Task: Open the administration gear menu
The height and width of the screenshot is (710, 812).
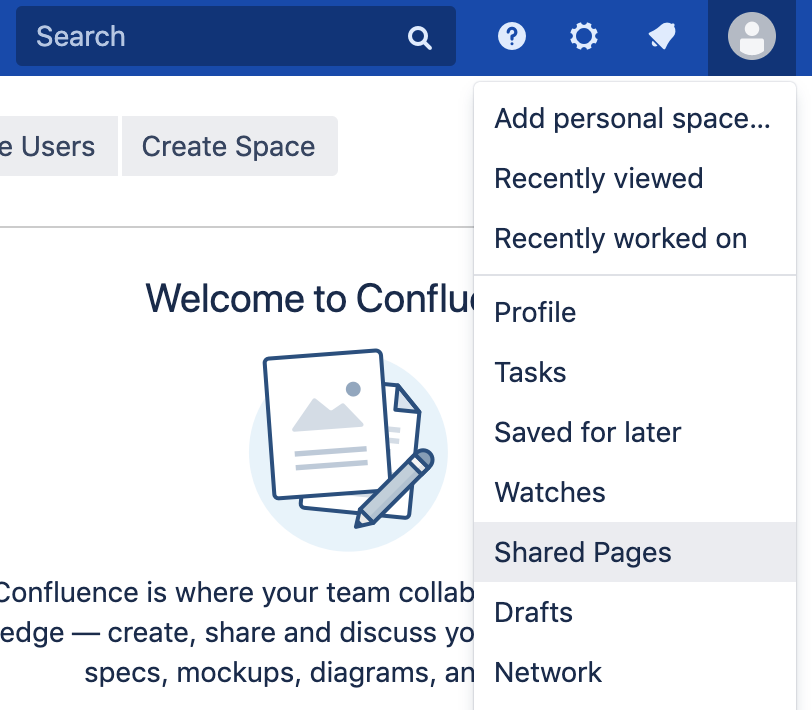Action: point(584,36)
